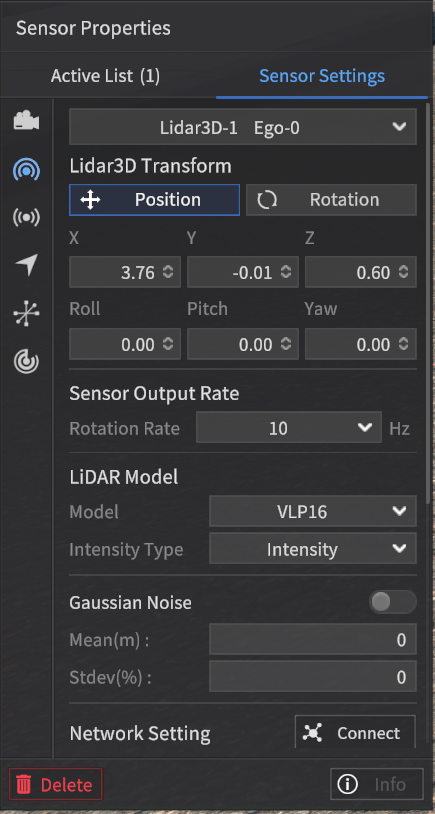This screenshot has height=814, width=435.
Task: Select the radio wave sensor sidebar icon
Action: pyautogui.click(x=26, y=218)
